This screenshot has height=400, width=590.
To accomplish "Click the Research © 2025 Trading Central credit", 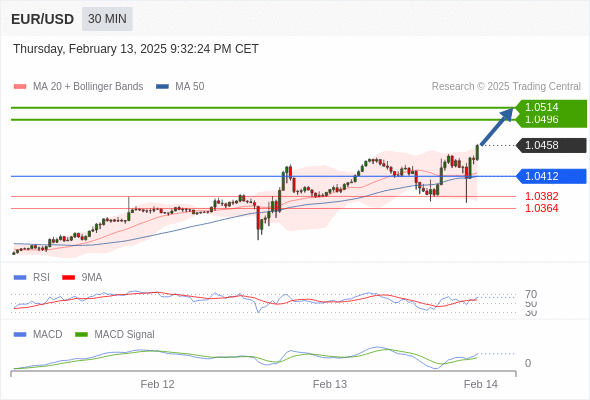I will tap(506, 87).
